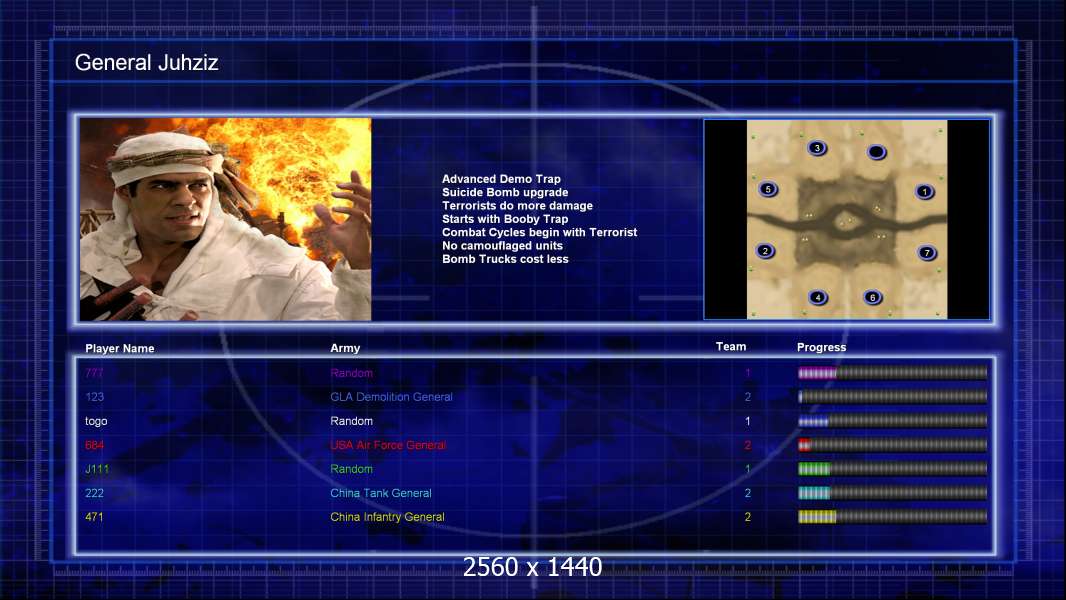
Task: Click the white progress bar for togo
Action: pyautogui.click(x=892, y=421)
